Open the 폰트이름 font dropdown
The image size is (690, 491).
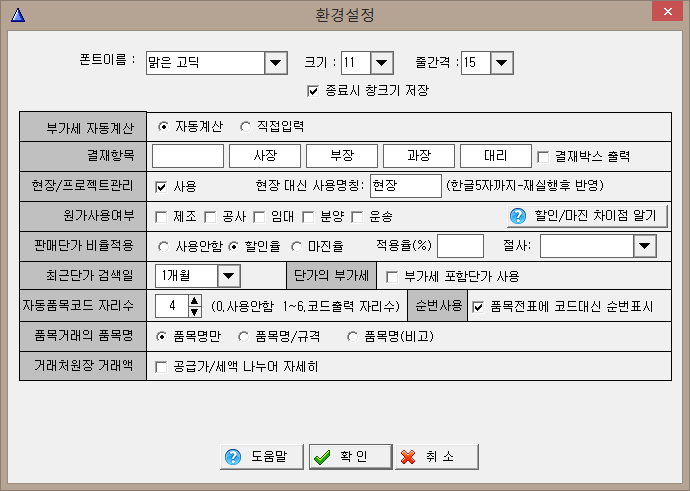click(276, 63)
